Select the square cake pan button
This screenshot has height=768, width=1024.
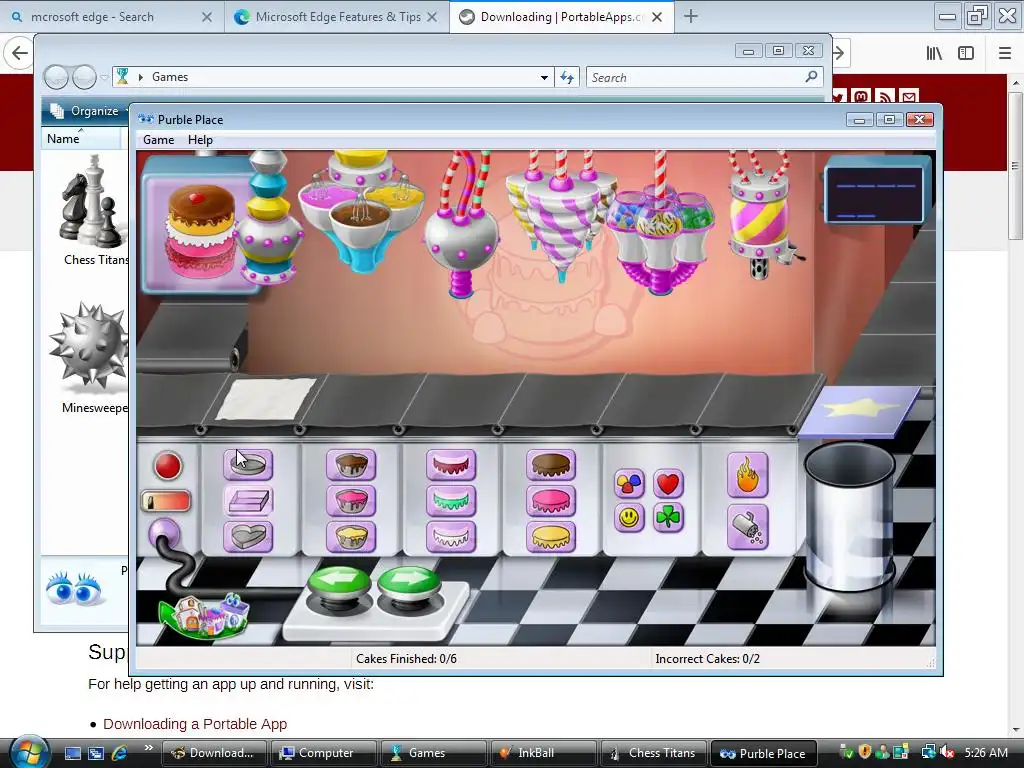248,501
